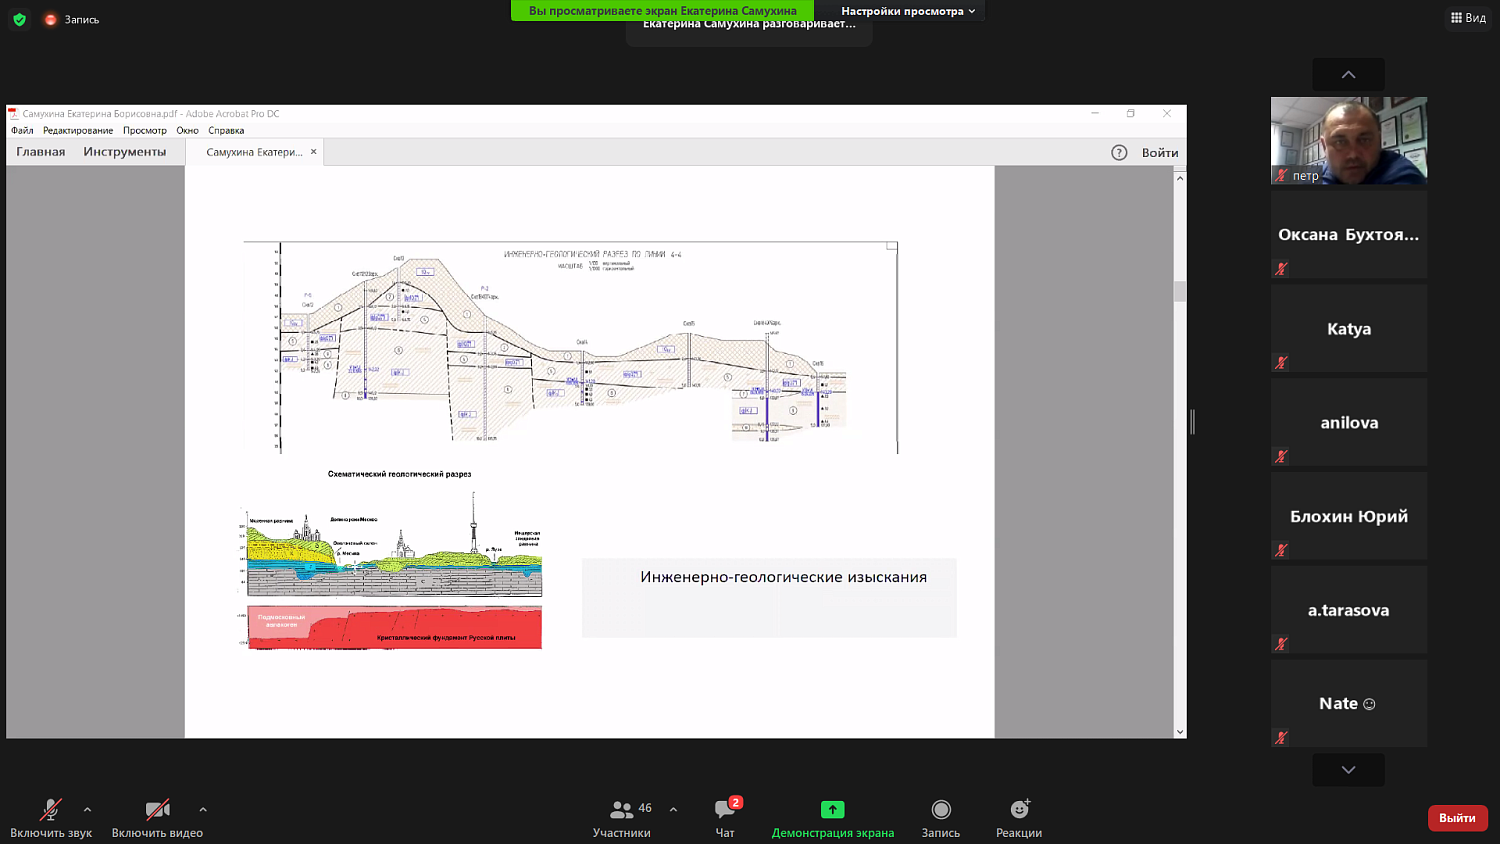Open the Вид layout view button
This screenshot has height=844, width=1500.
1468,17
